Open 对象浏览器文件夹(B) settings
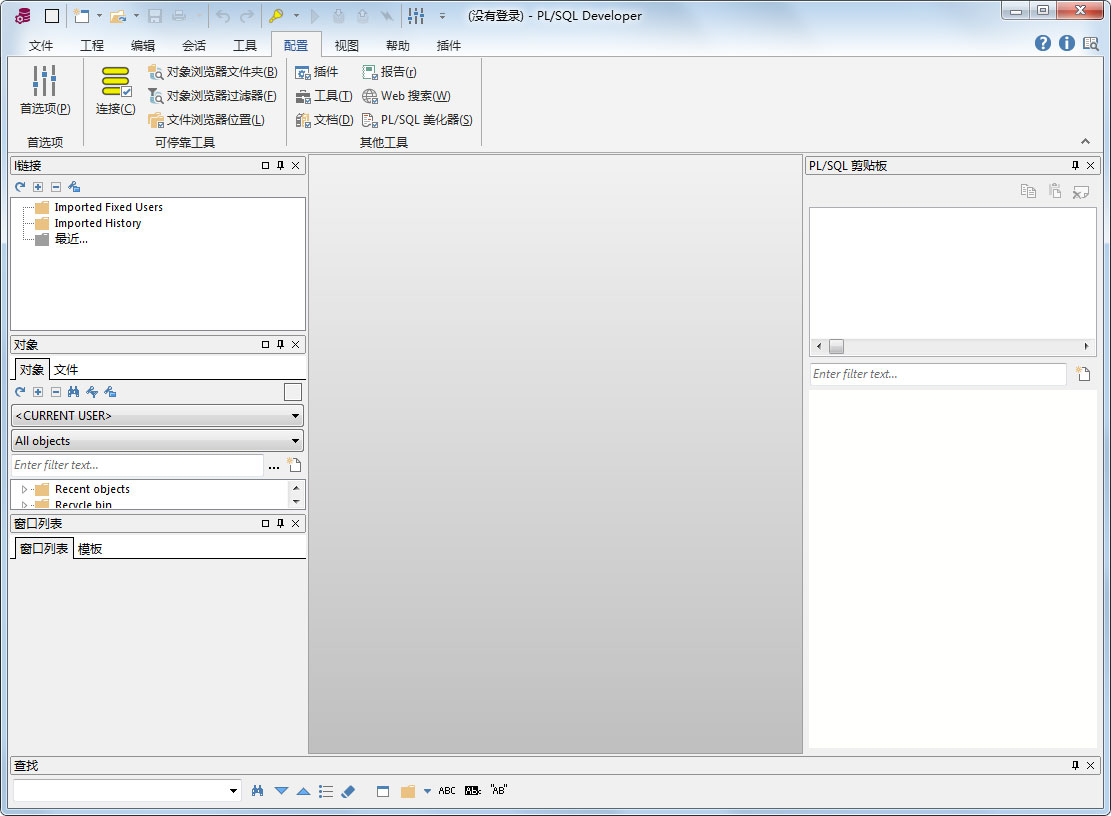Screen dimensions: 1111x816 212,72
